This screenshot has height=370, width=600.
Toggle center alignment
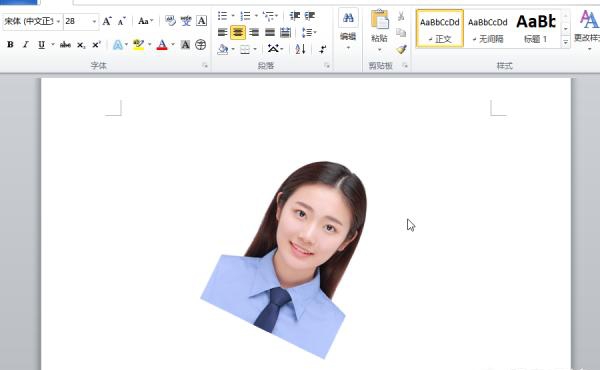pyautogui.click(x=238, y=32)
